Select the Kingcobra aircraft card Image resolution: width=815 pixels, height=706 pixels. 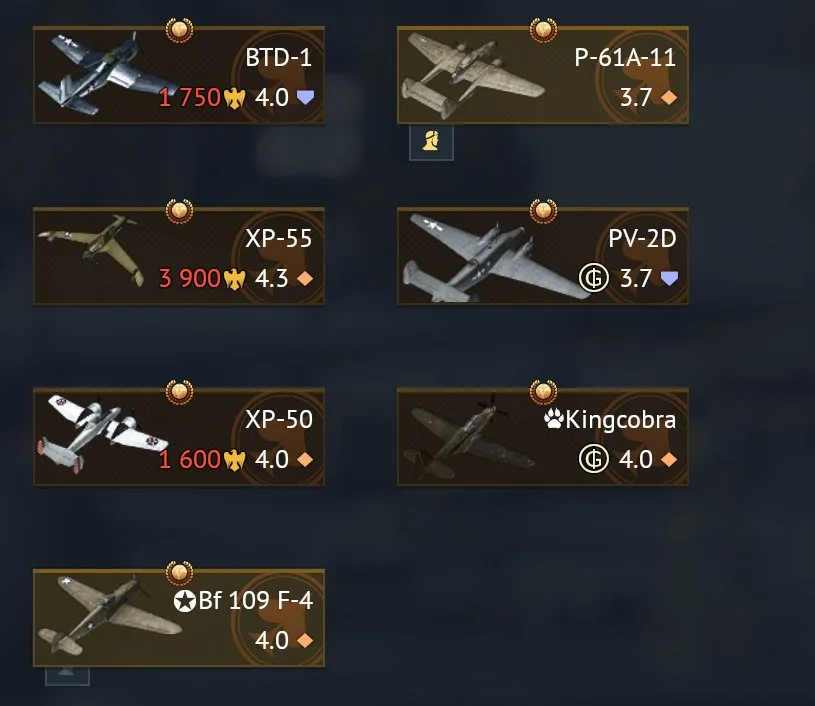click(x=543, y=437)
